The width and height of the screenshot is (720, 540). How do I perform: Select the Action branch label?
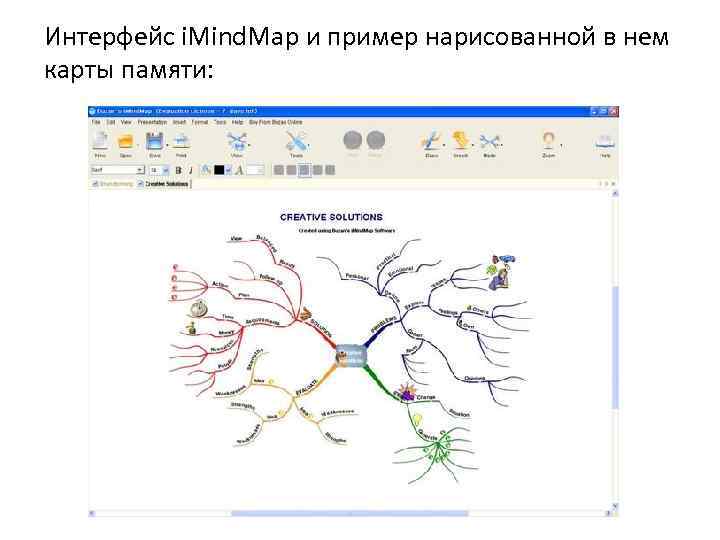220,285
